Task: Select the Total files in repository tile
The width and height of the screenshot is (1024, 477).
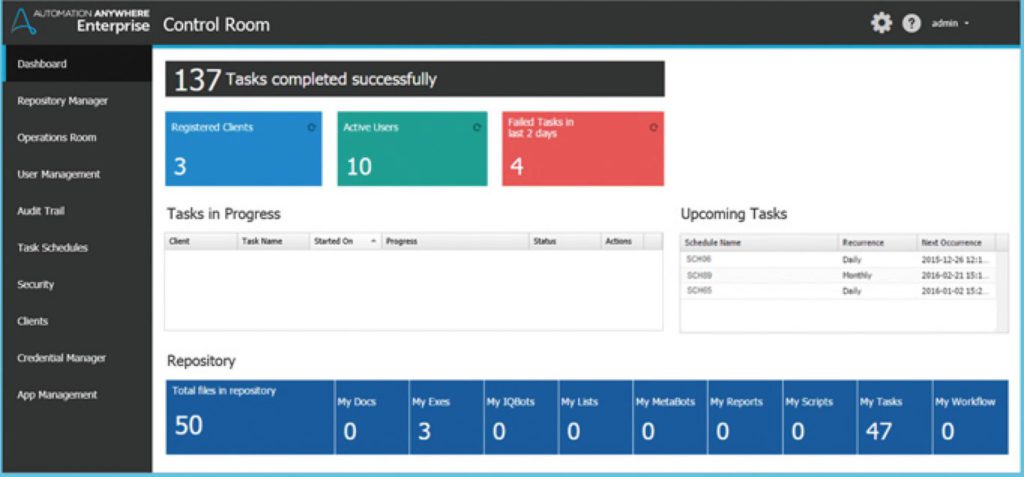Action: pyautogui.click(x=250, y=417)
